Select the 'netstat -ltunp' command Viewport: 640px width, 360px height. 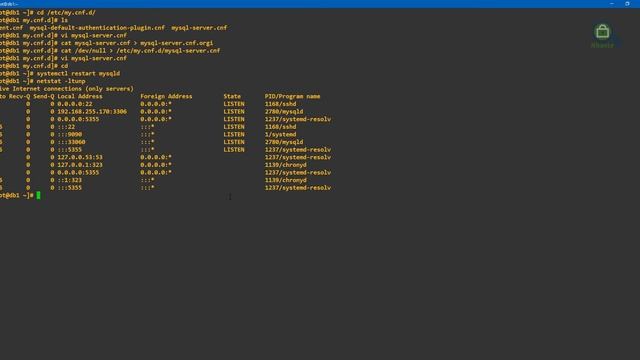(61, 81)
